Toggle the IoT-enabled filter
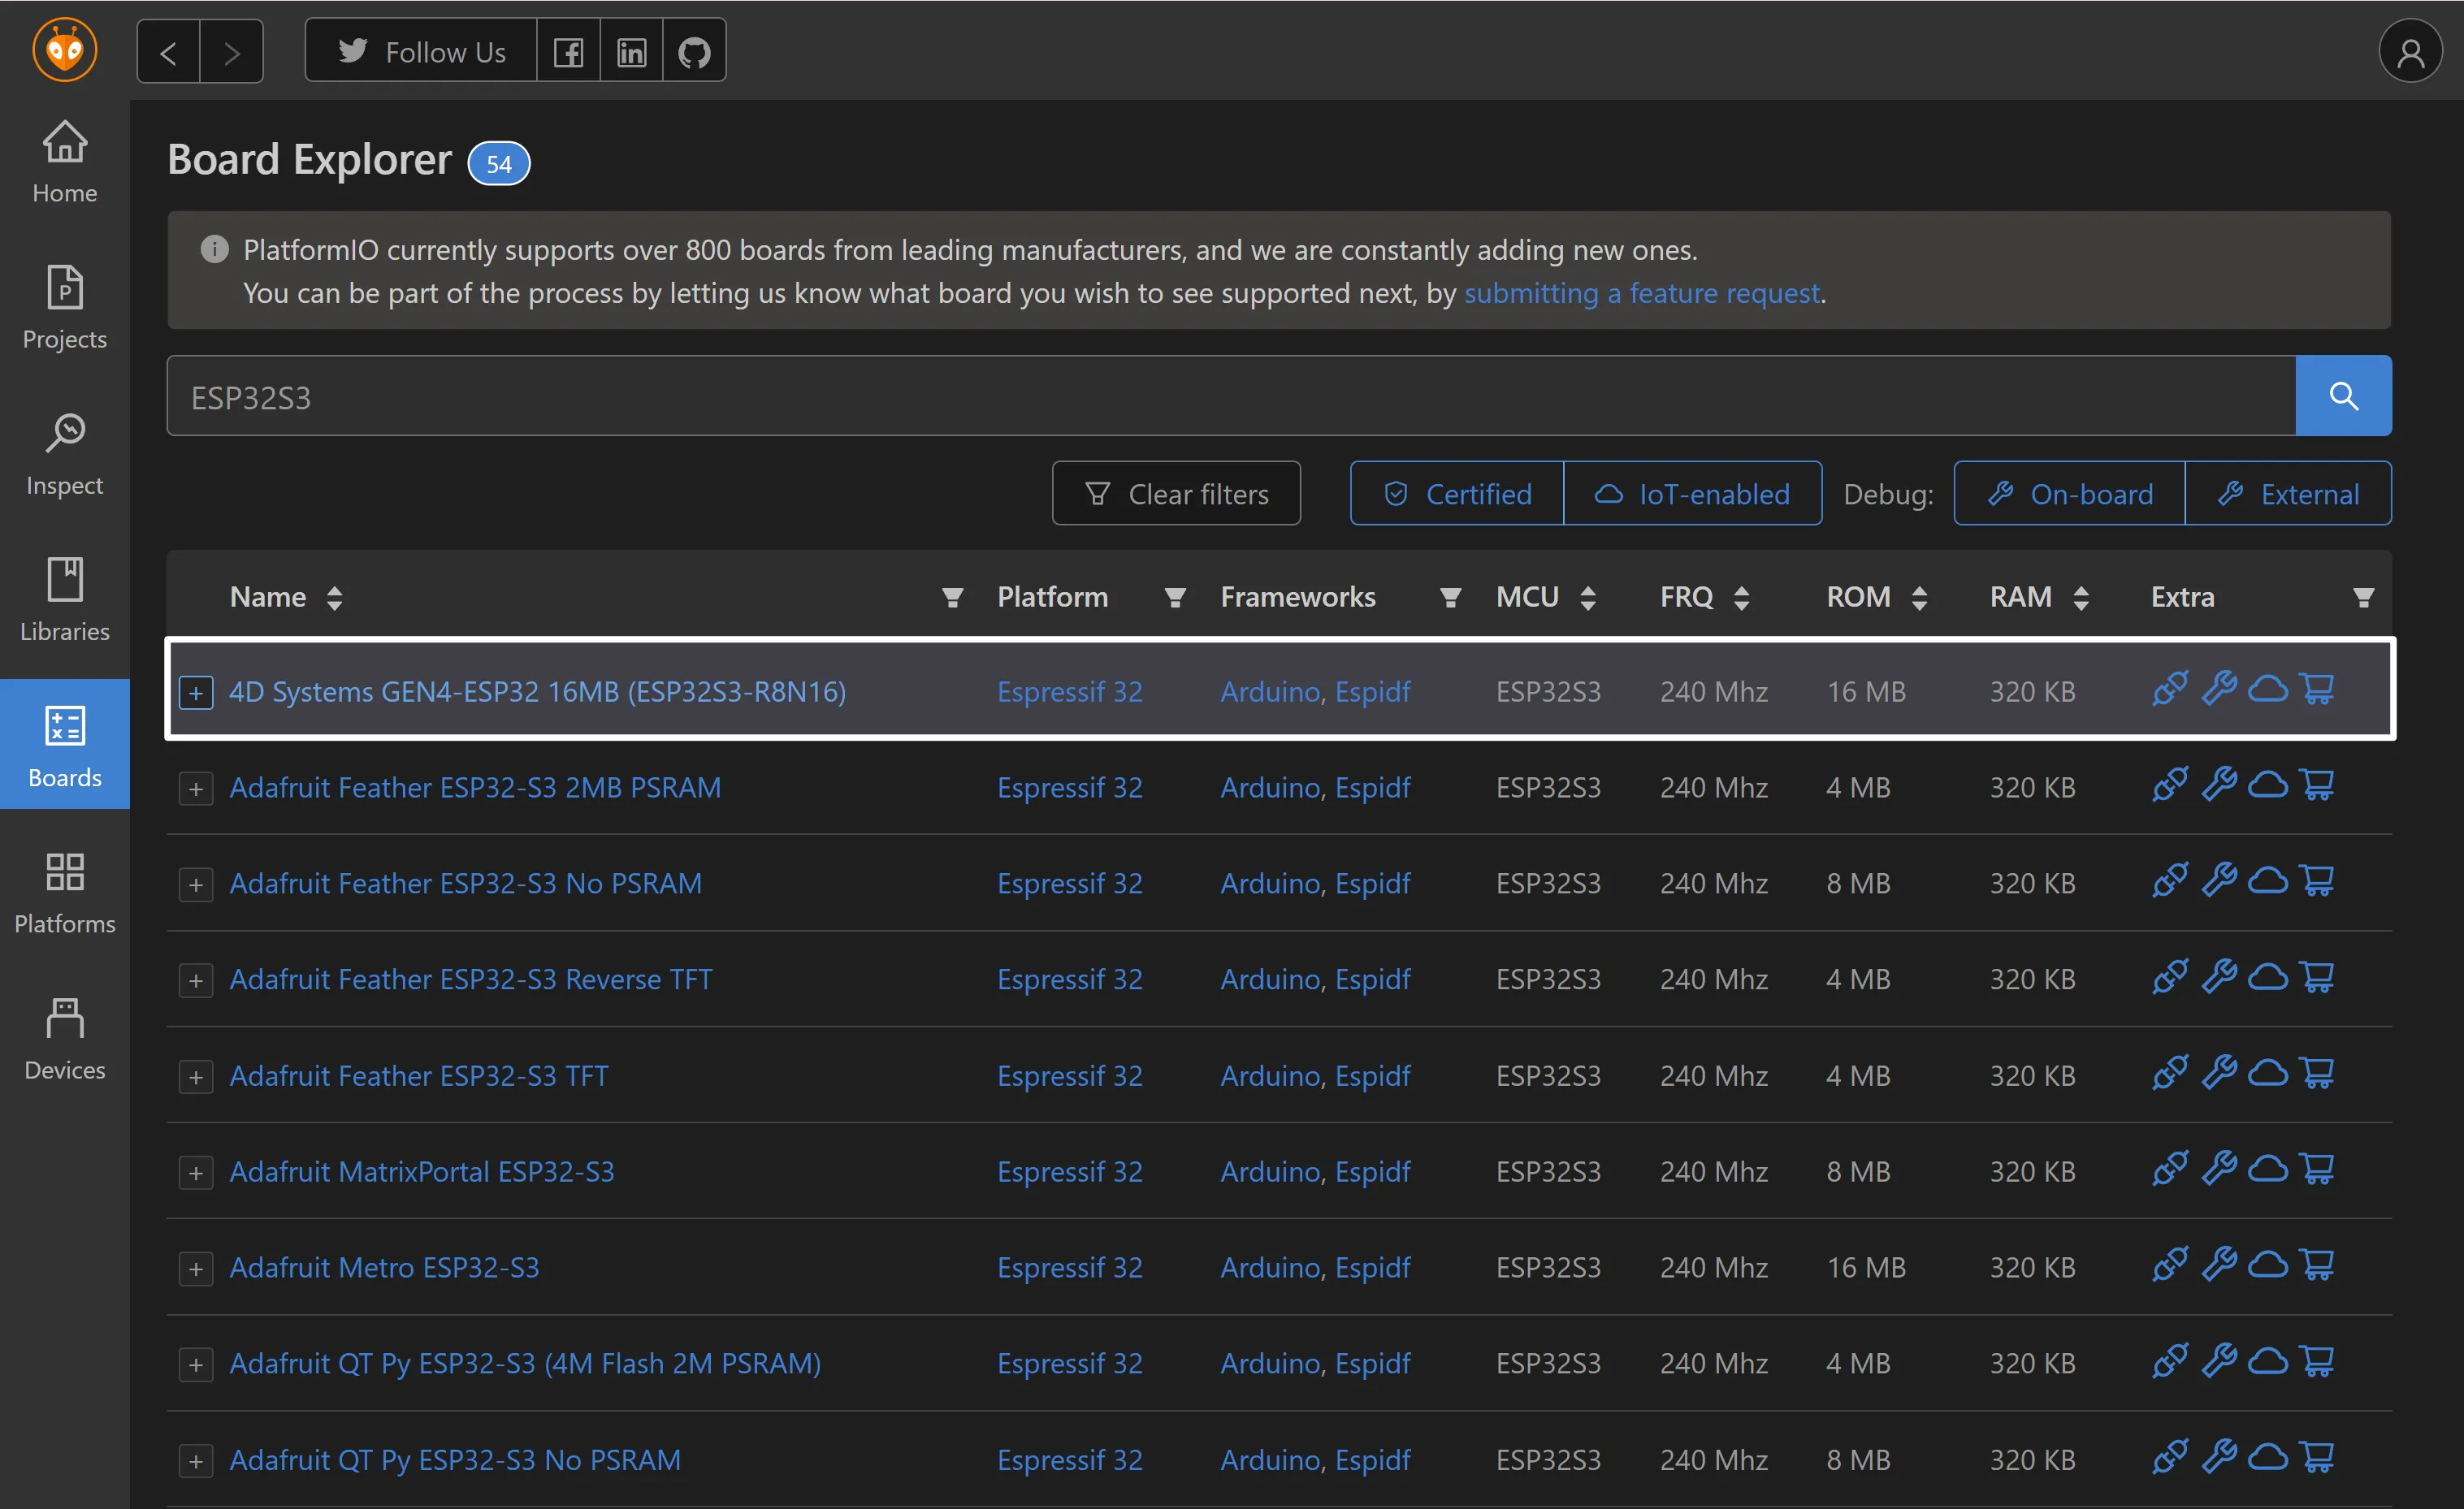The width and height of the screenshot is (2464, 1509). tap(1692, 493)
